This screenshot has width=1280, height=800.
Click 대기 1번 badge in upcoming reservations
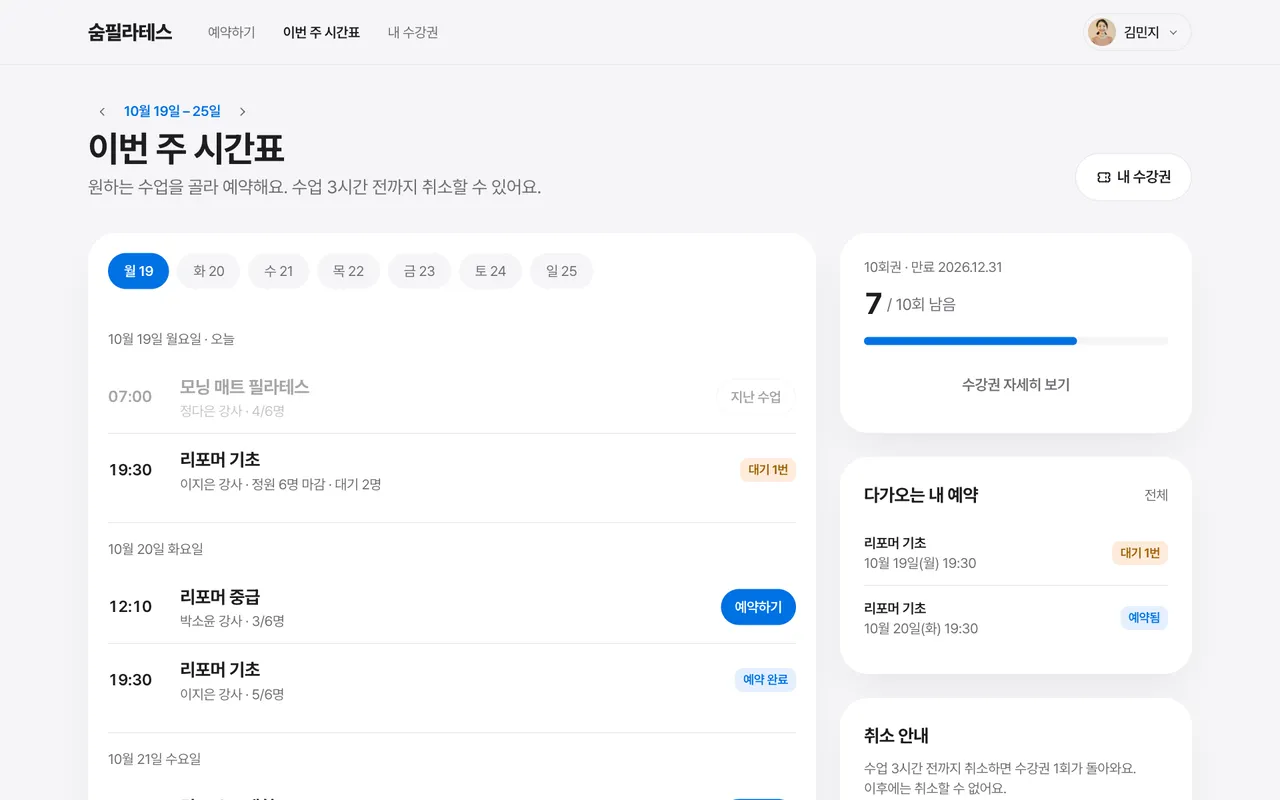(1140, 553)
